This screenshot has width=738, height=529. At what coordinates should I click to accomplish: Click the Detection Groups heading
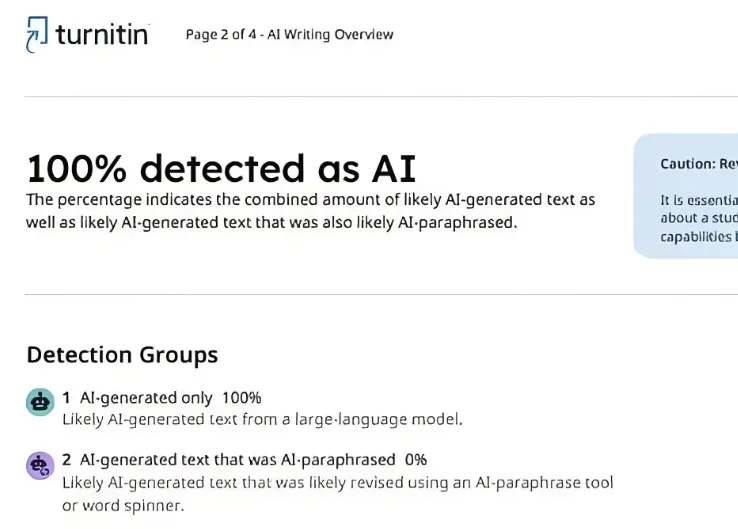pyautogui.click(x=122, y=355)
